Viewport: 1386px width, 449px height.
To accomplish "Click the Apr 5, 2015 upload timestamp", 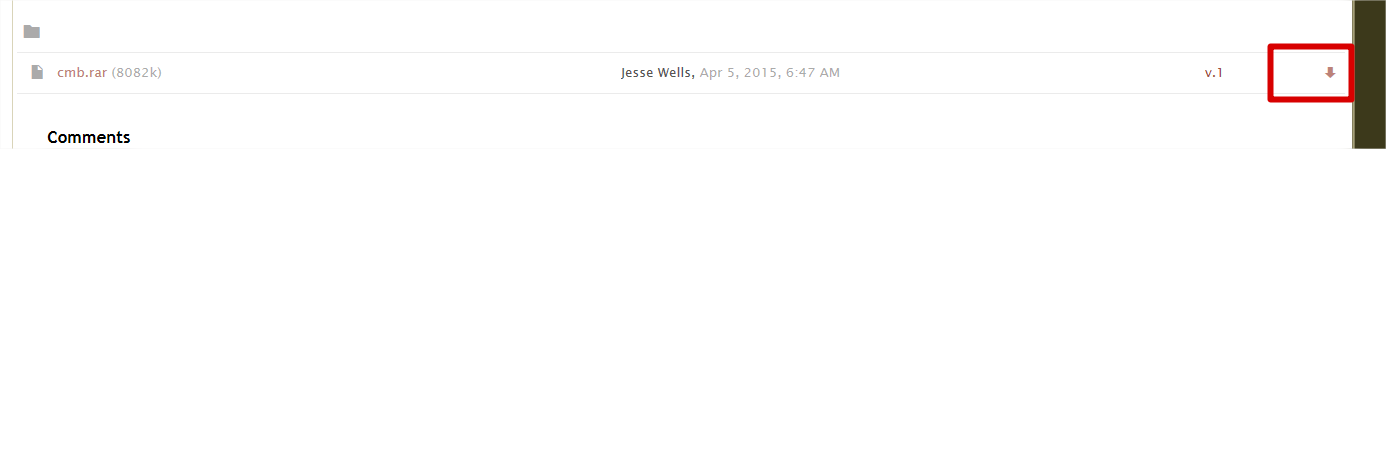I will (x=770, y=73).
